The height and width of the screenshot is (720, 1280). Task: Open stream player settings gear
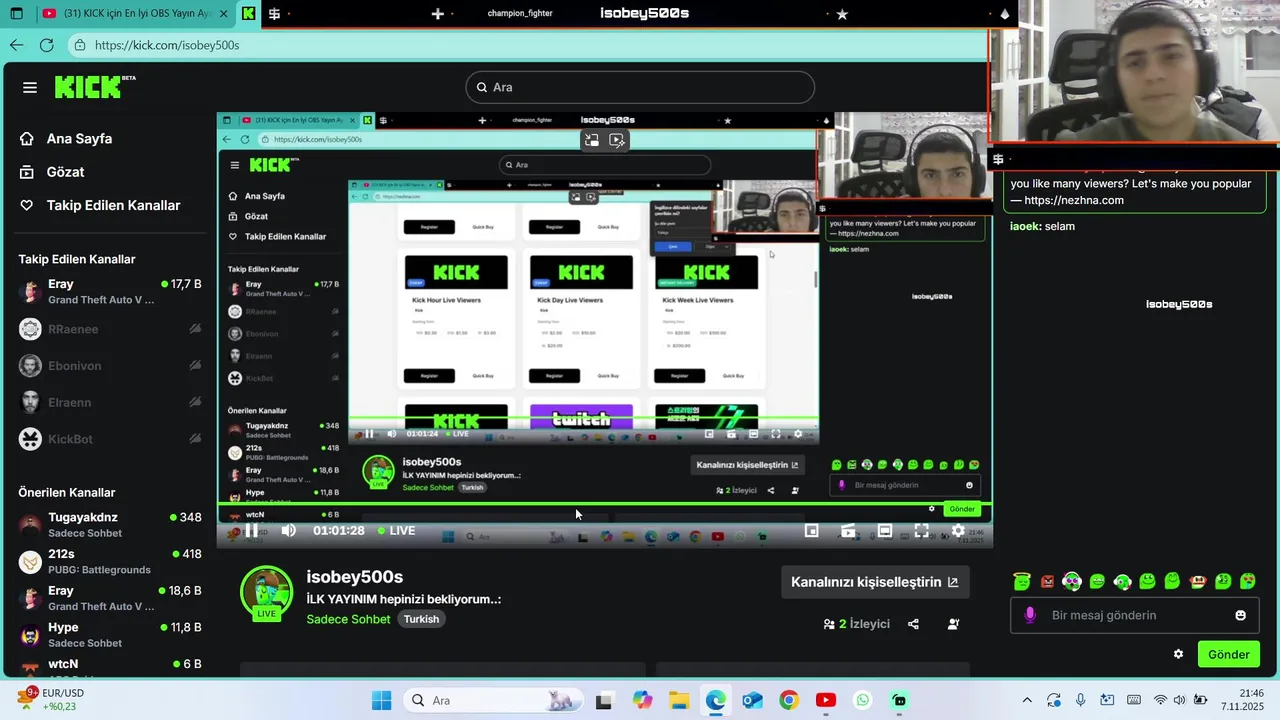point(958,531)
